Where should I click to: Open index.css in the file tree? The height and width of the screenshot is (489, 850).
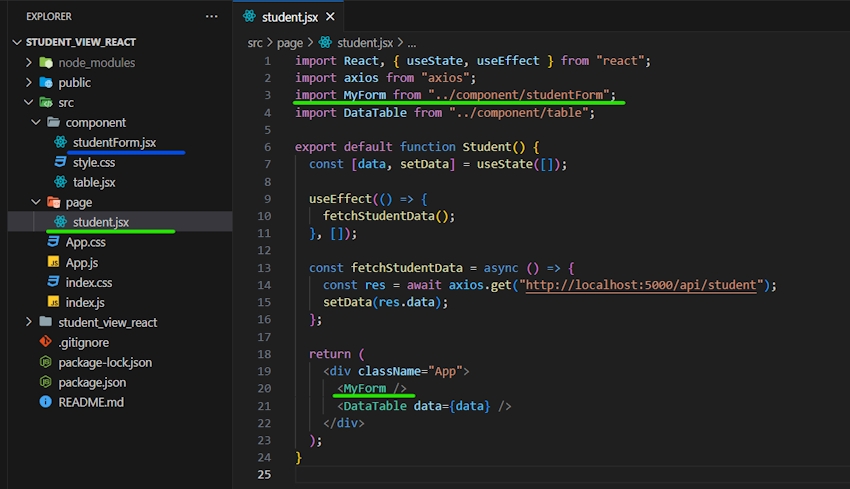(x=88, y=283)
